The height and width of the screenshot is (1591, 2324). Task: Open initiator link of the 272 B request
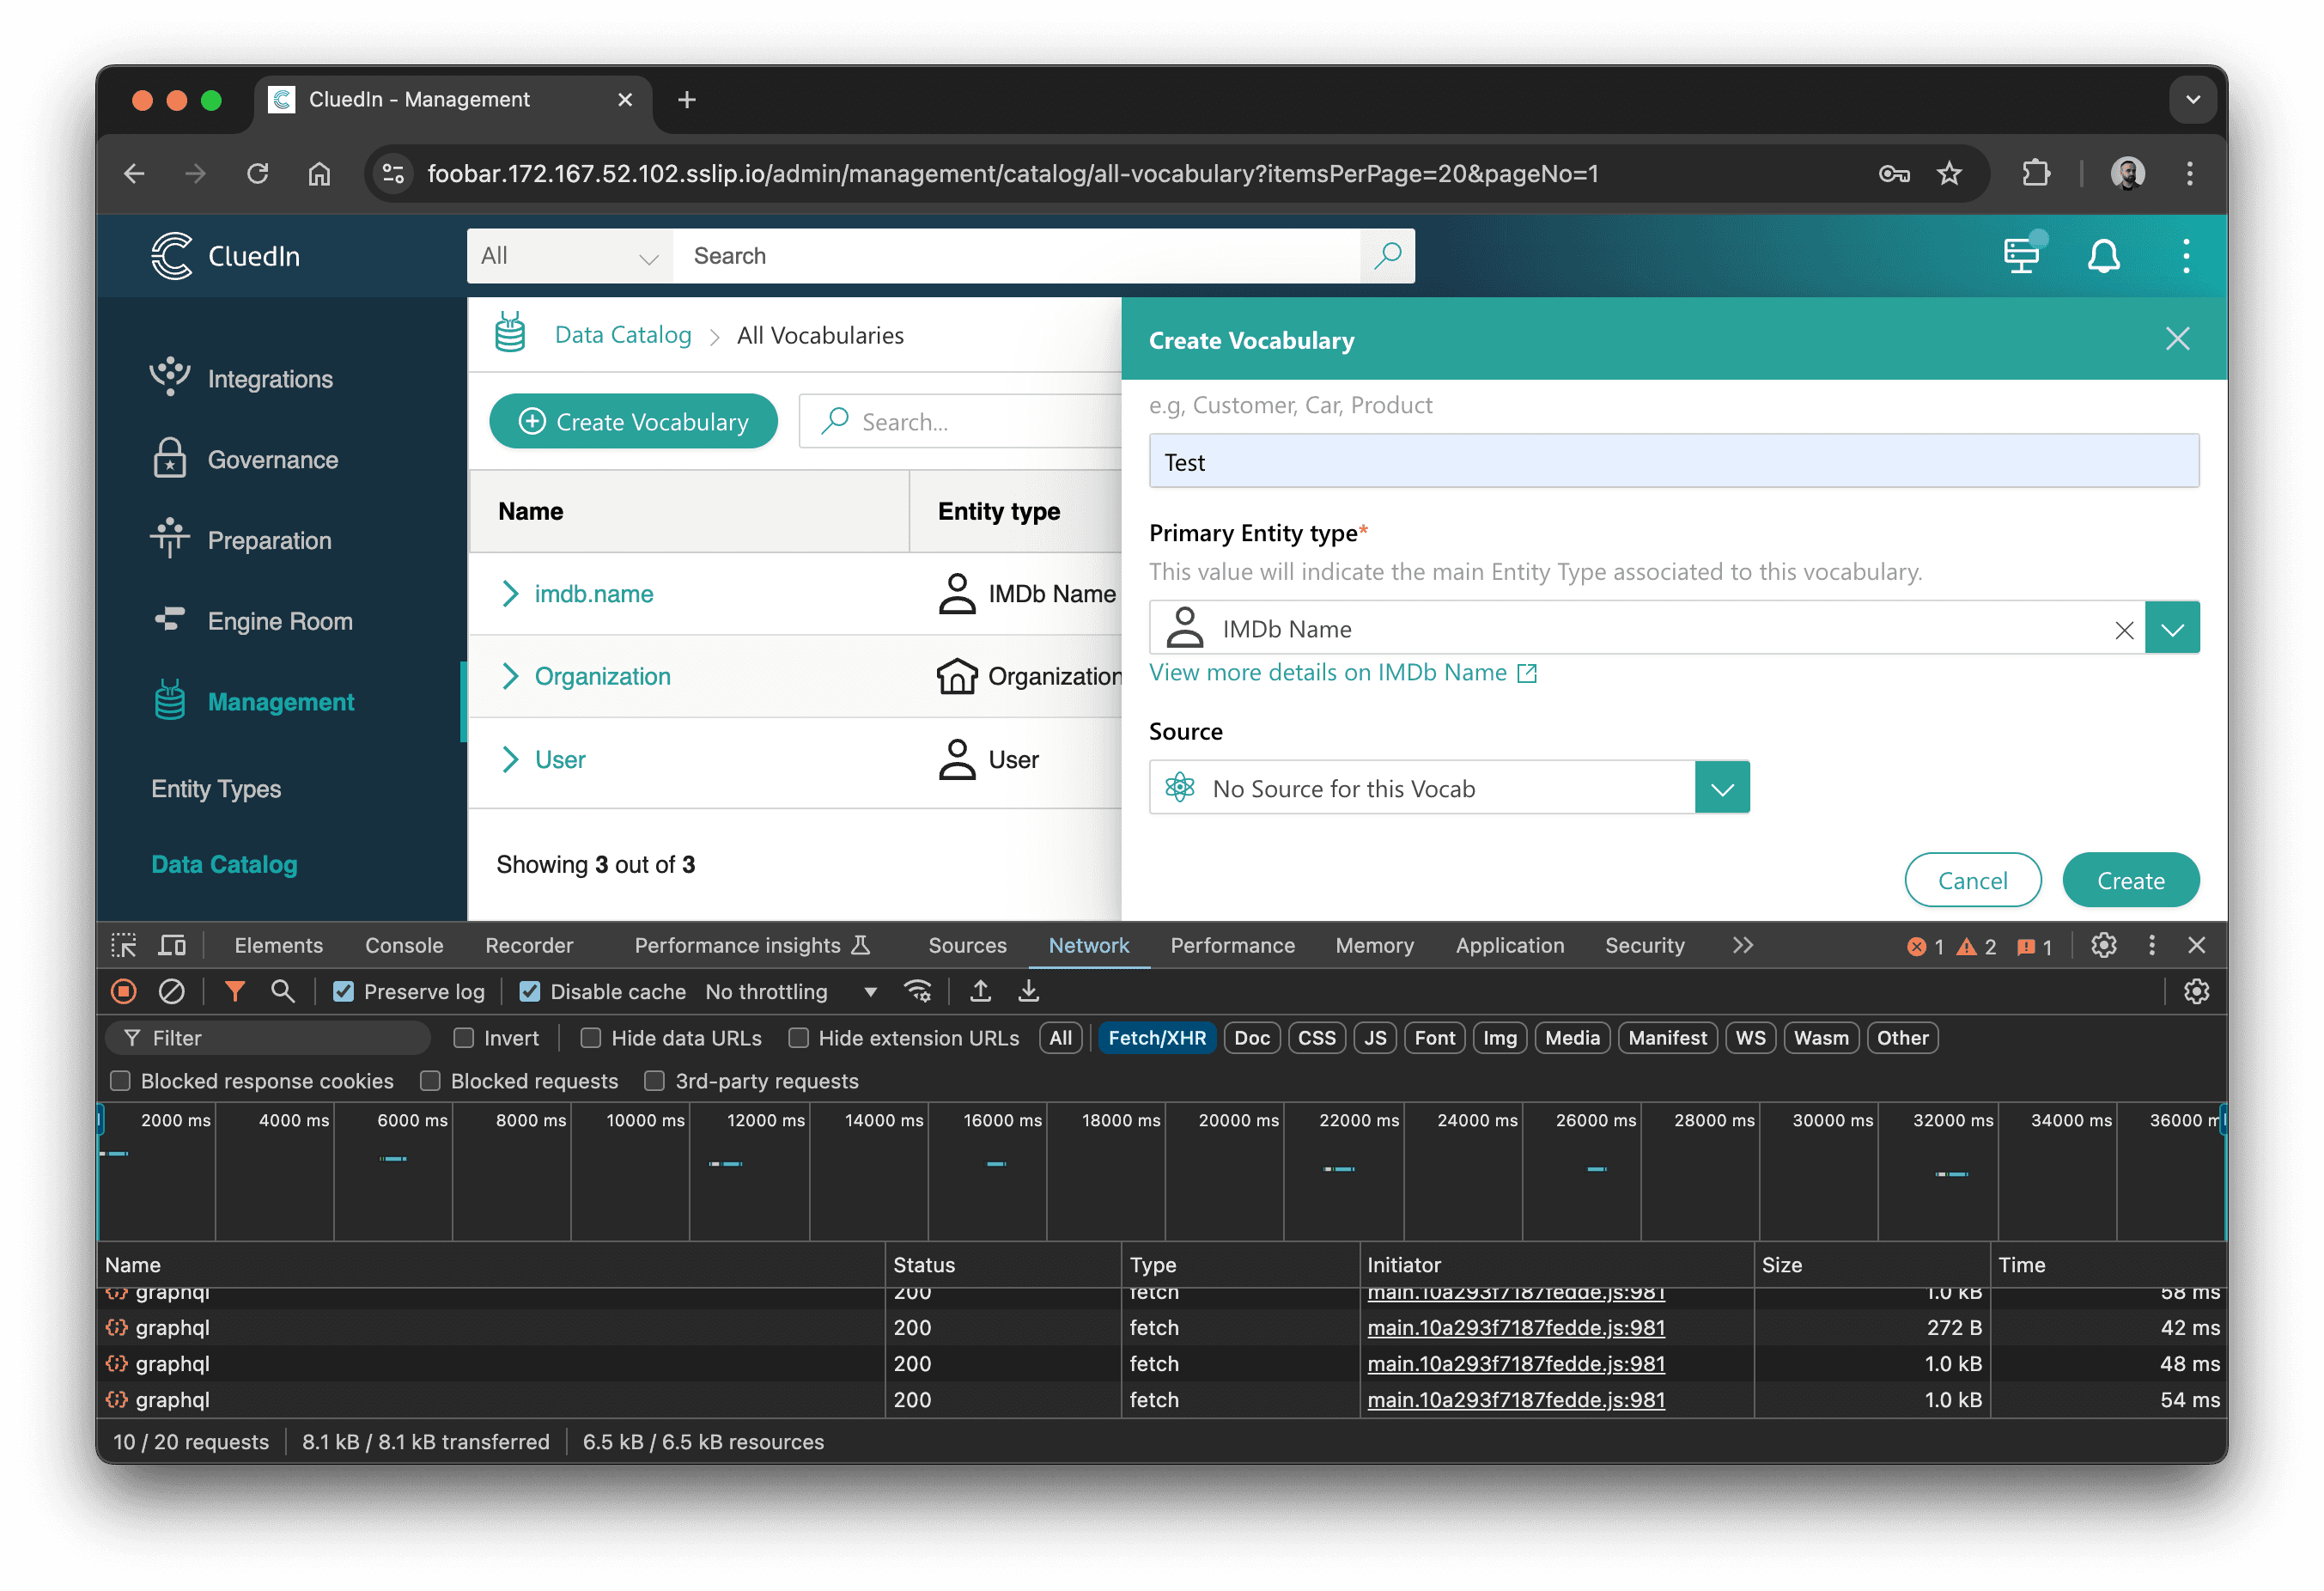coord(1516,1328)
